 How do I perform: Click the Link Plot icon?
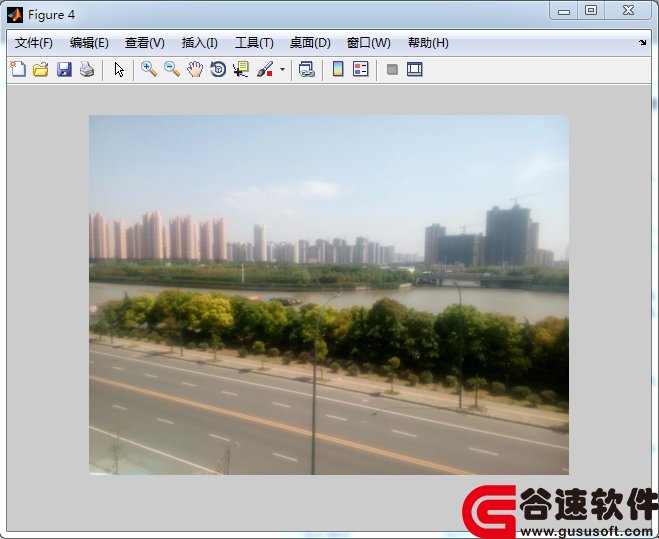[307, 69]
